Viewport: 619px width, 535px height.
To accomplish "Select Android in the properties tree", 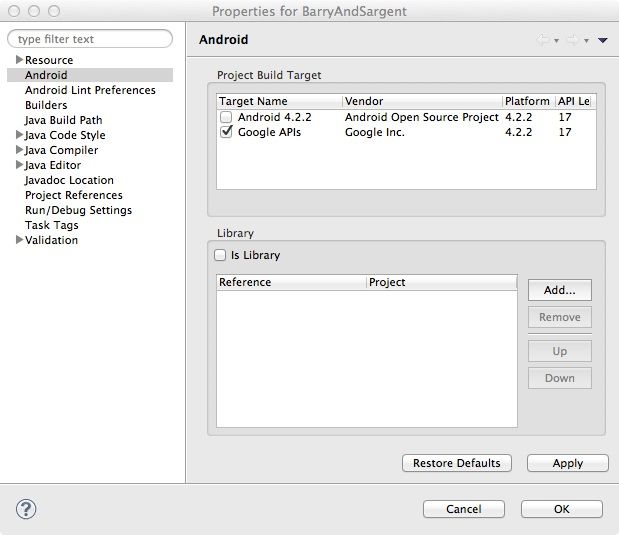I will [90, 75].
